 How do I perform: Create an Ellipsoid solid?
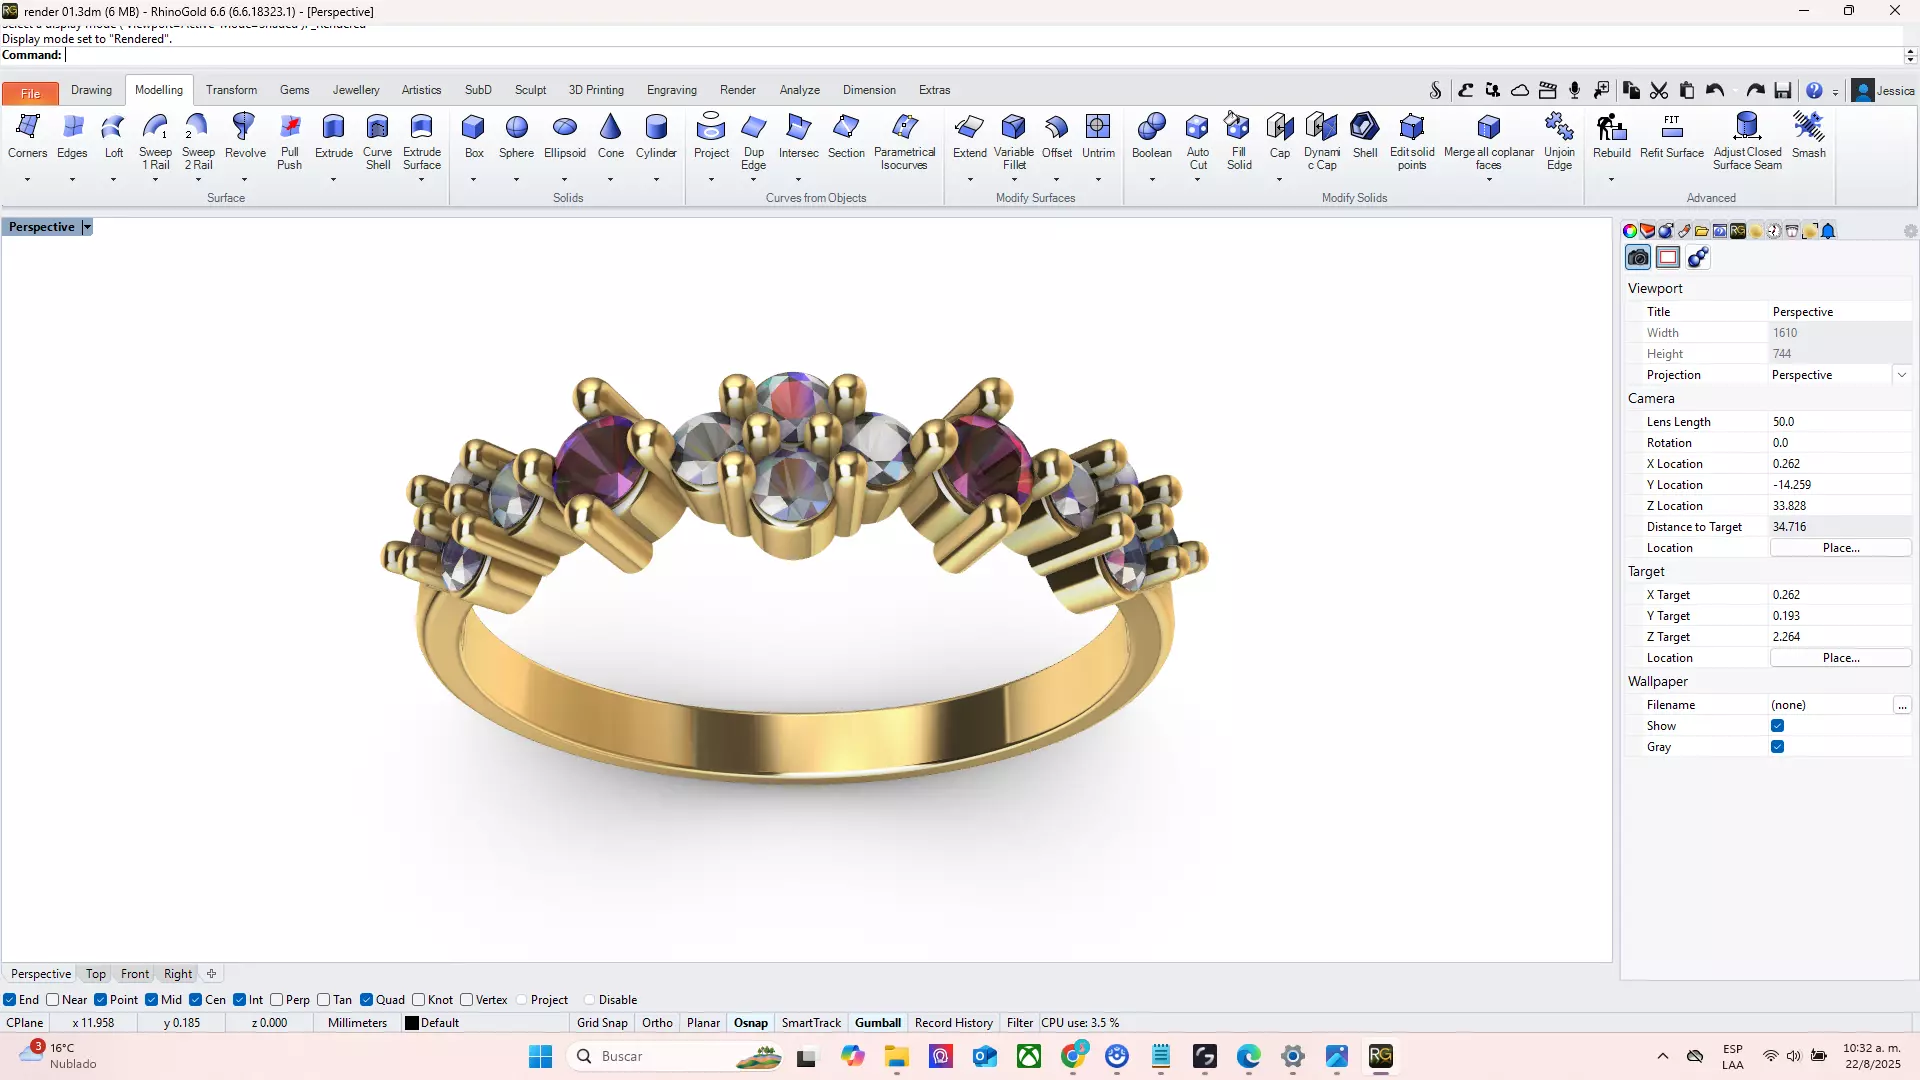564,136
